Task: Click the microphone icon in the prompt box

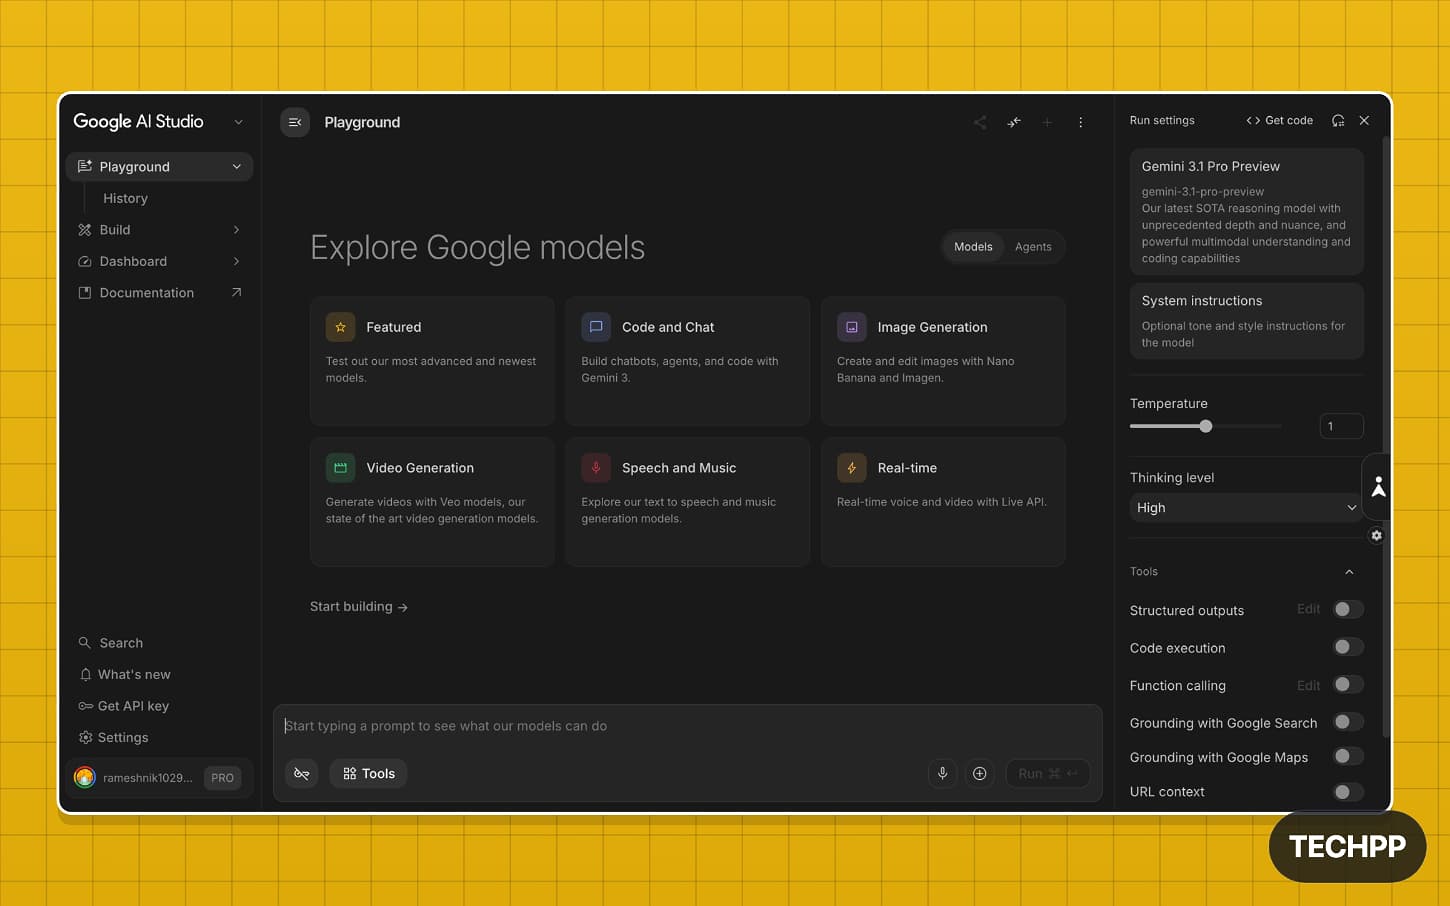Action: 942,773
